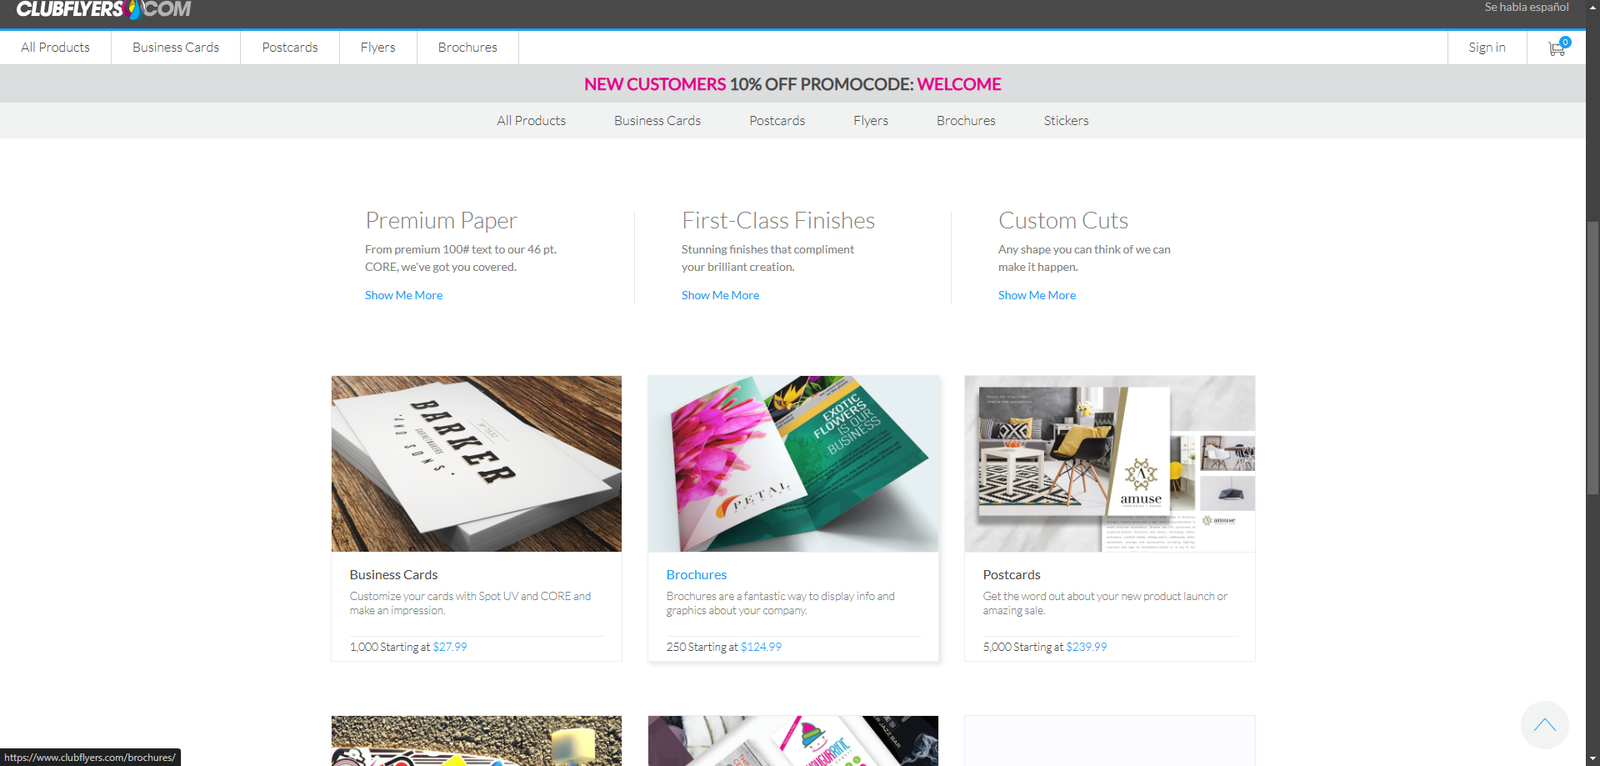Select Postcards tab in top navigation
The height and width of the screenshot is (766, 1600).
click(289, 48)
